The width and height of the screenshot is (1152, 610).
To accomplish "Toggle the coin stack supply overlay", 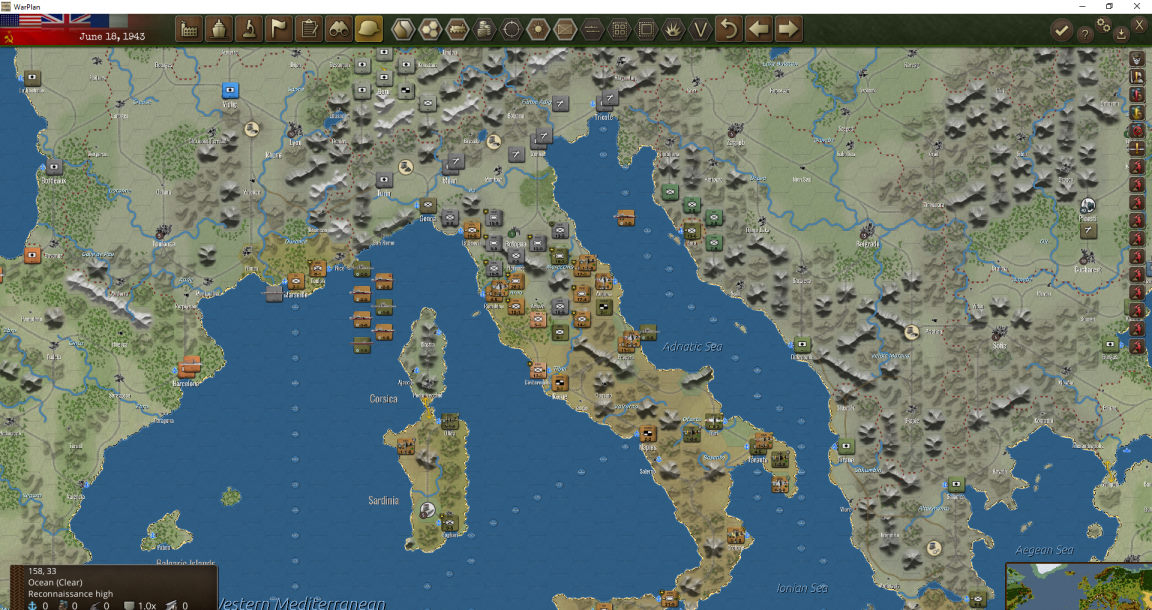I will (x=484, y=30).
